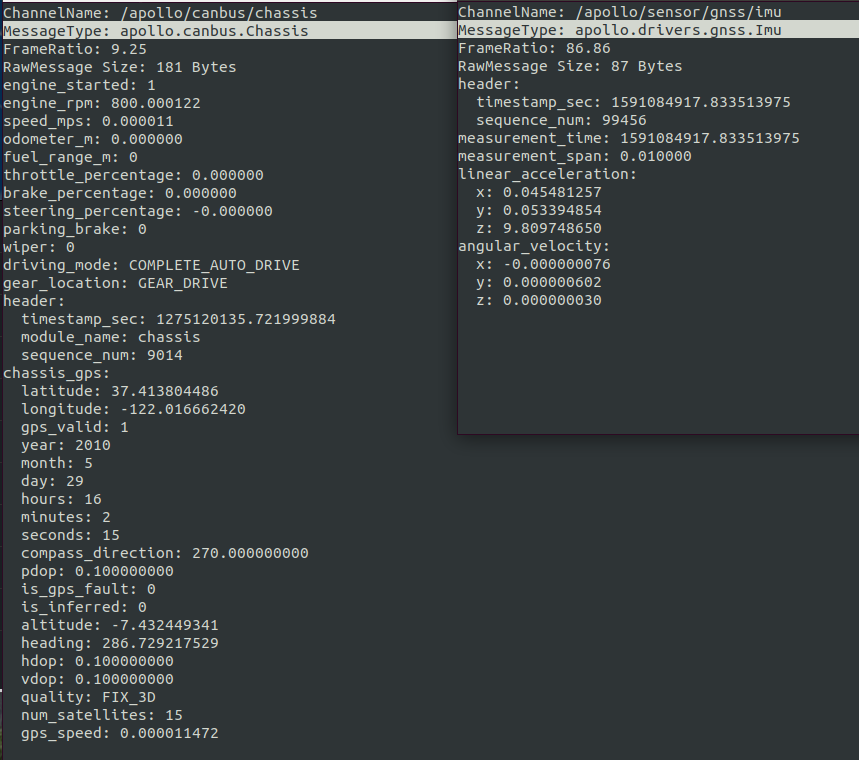Select the angular_velocity: field label
The width and height of the screenshot is (859, 760).
[534, 247]
